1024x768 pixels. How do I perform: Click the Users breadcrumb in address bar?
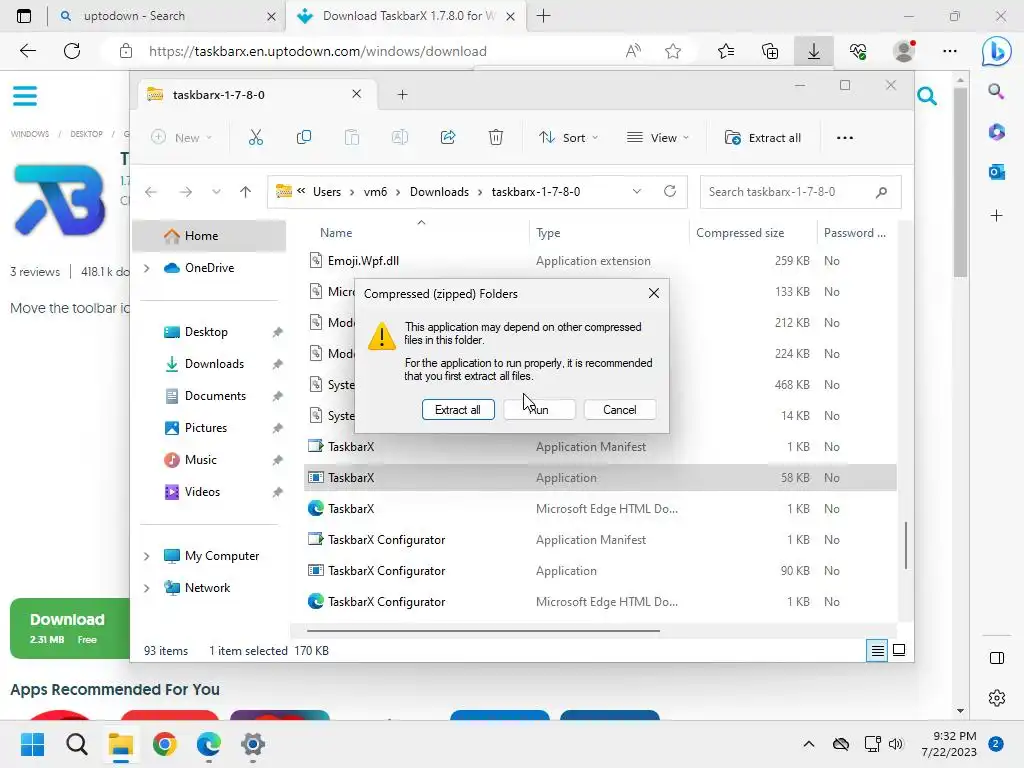pyautogui.click(x=327, y=192)
